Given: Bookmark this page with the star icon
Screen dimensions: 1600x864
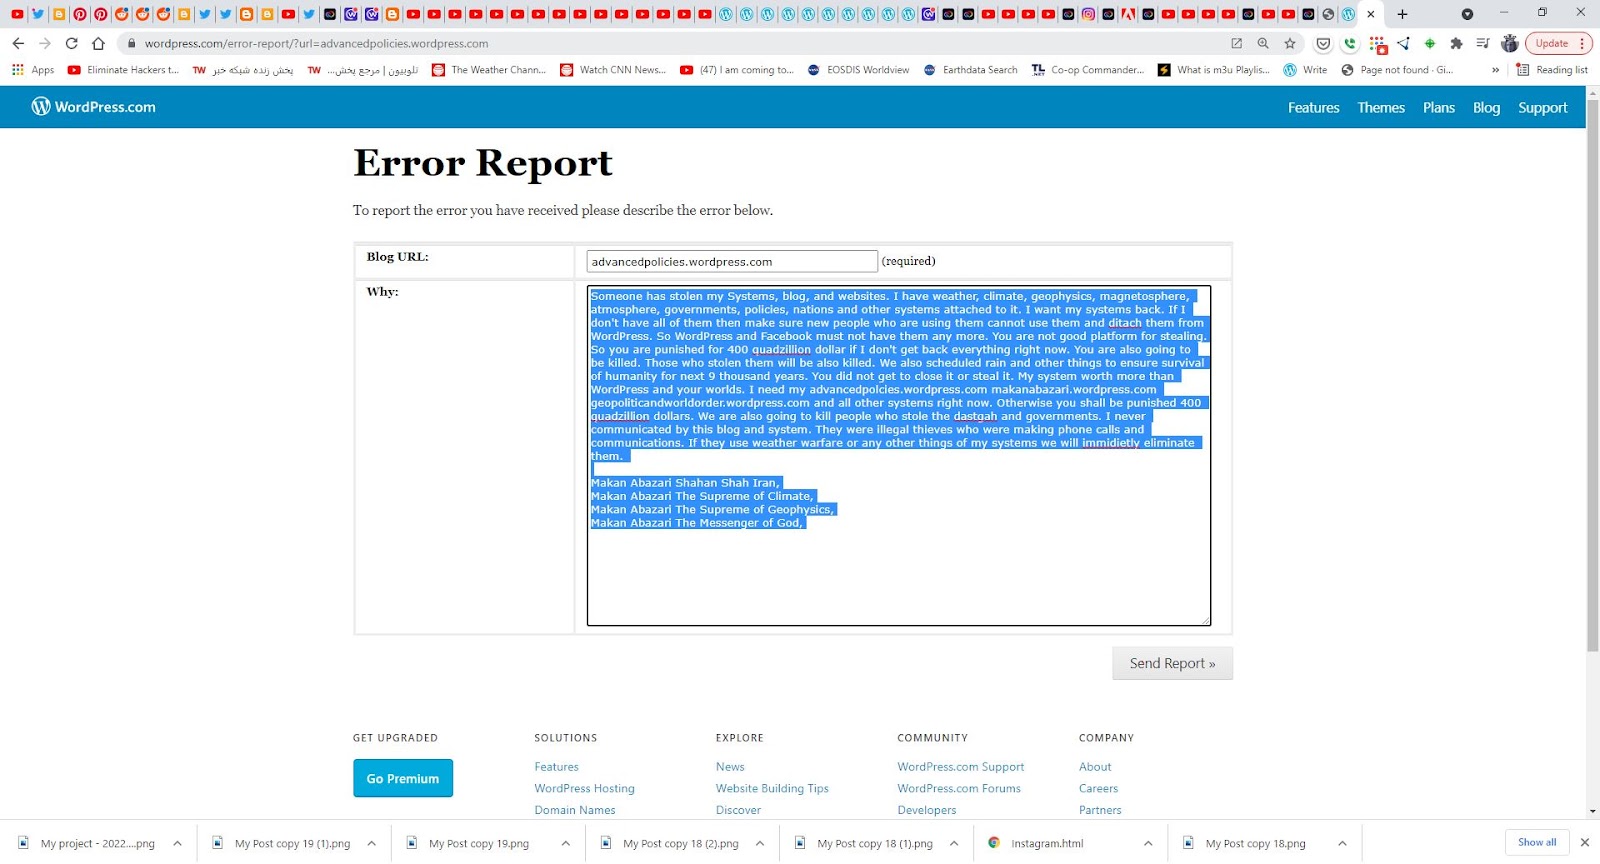Looking at the screenshot, I should [x=1290, y=43].
